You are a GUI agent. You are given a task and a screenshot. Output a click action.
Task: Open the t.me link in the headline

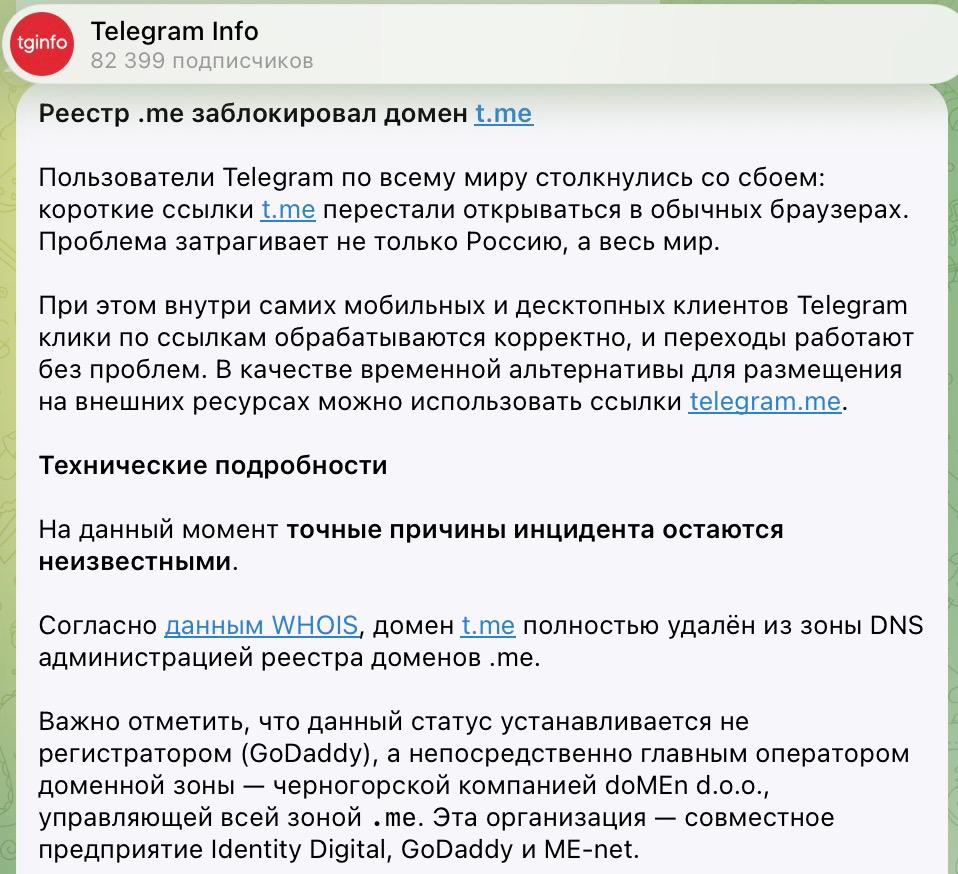[x=504, y=114]
